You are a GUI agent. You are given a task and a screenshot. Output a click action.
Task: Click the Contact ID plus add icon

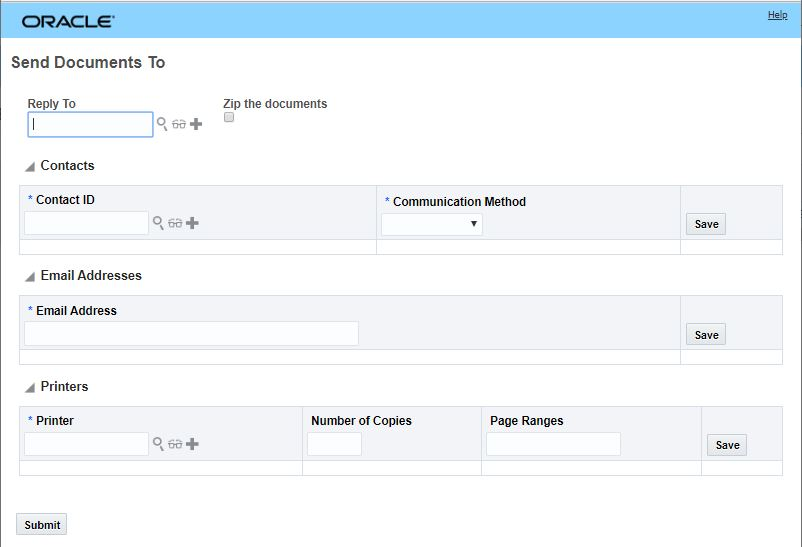coord(192,223)
